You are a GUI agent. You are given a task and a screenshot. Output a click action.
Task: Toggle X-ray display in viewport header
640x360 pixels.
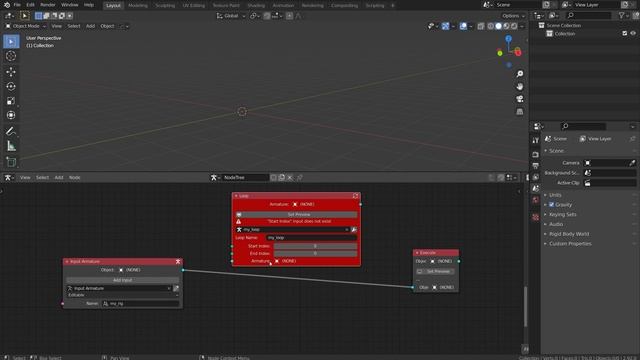coord(481,26)
